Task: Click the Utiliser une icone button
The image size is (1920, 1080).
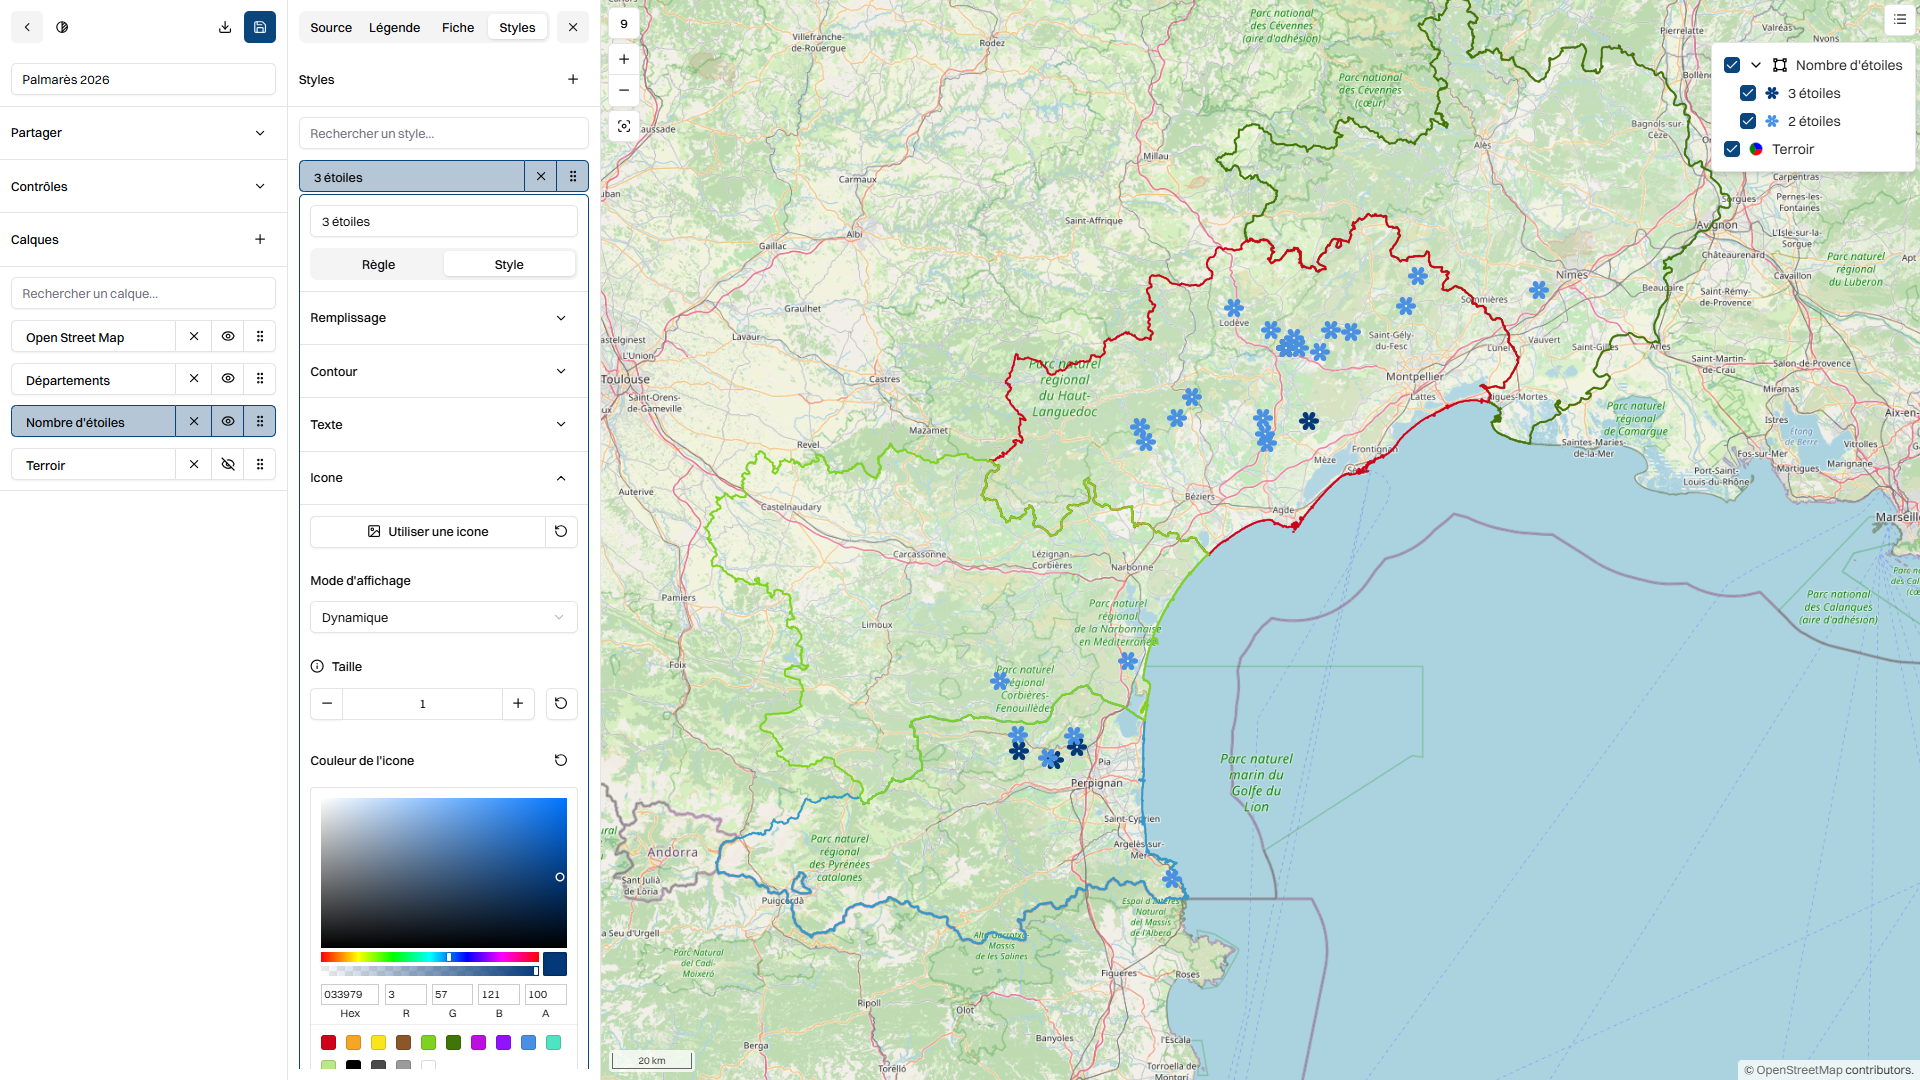Action: point(428,531)
